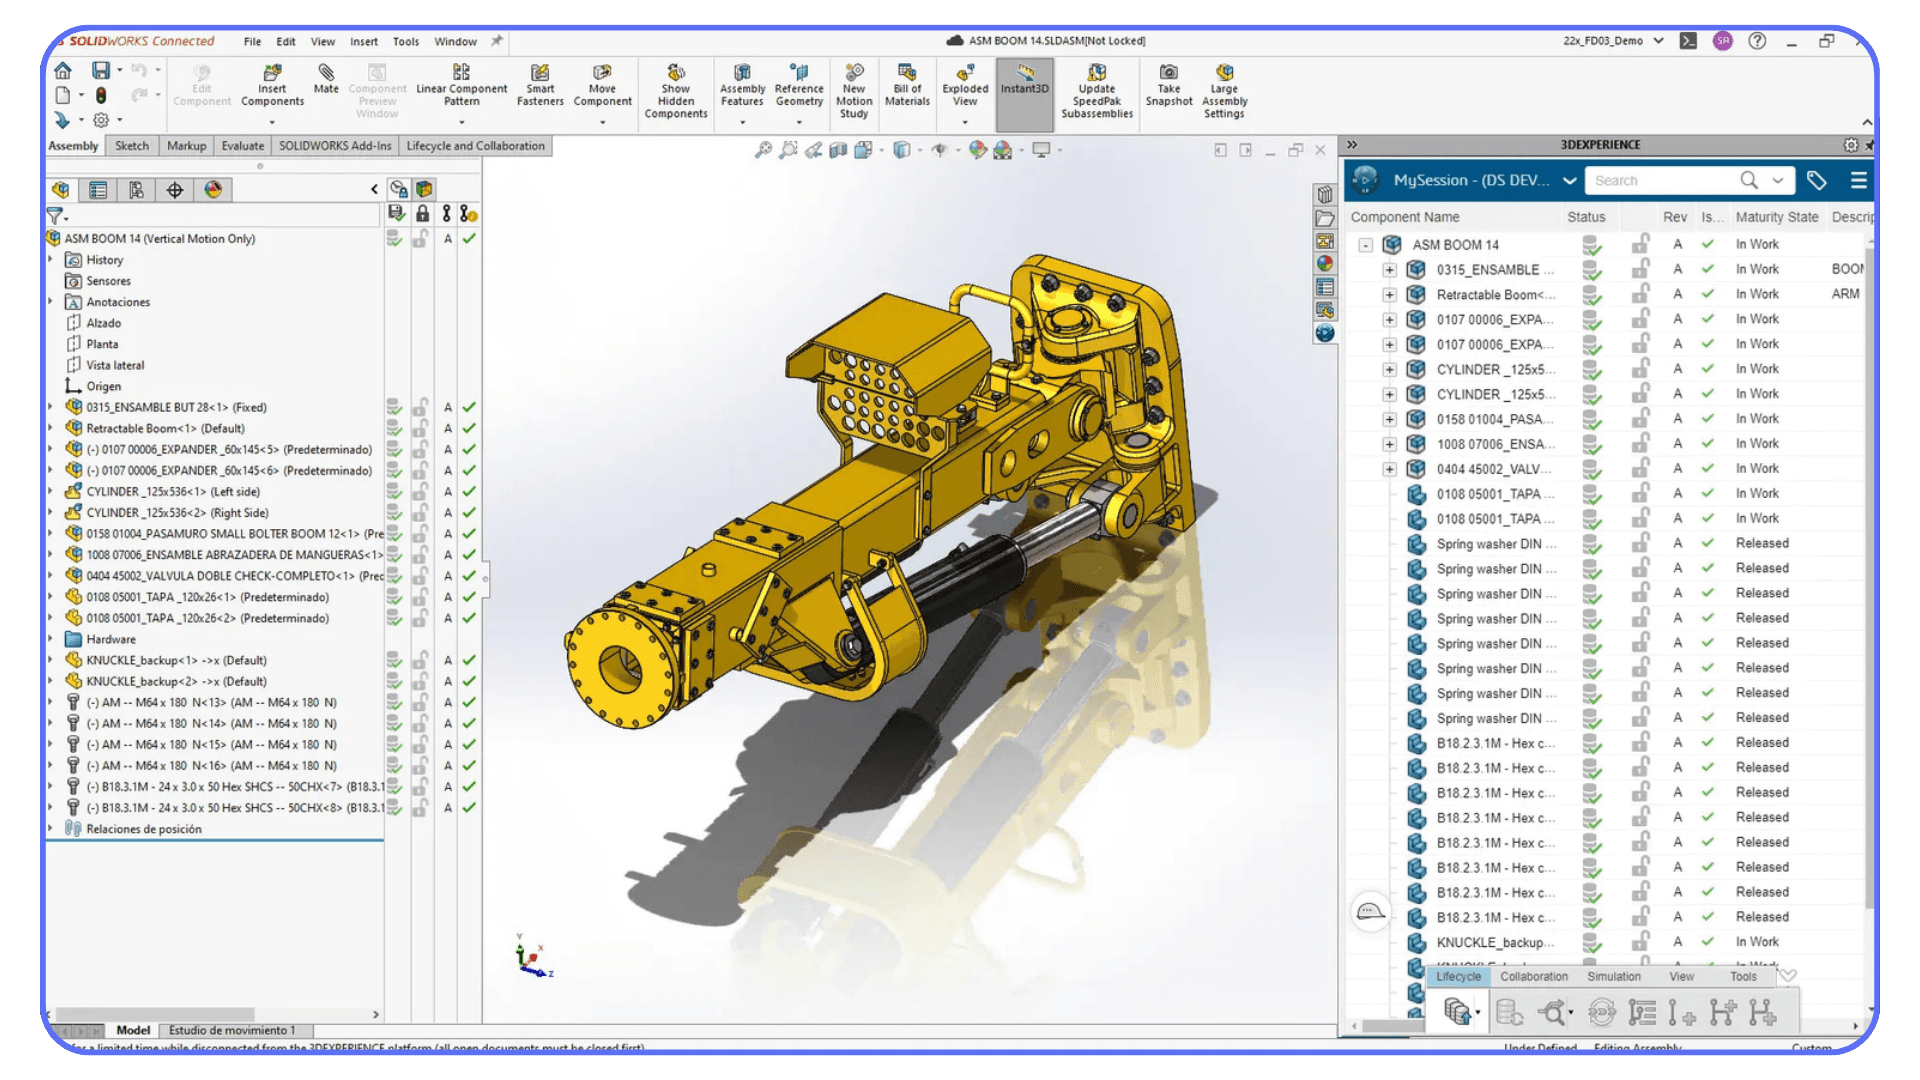This screenshot has height=1080, width=1920.
Task: Open the Smart Fasteners tool
Action: (x=540, y=88)
